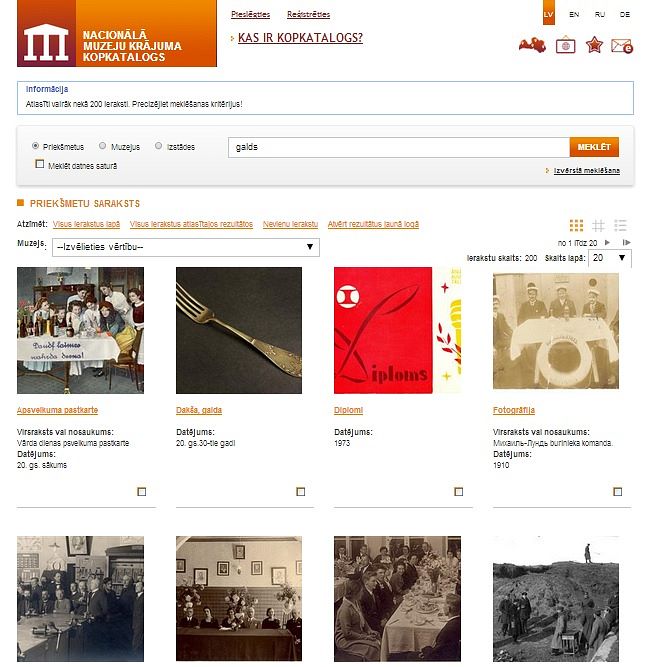The image size is (653, 667).
Task: Open the Izvērstā meklēšana link
Action: [x=586, y=171]
